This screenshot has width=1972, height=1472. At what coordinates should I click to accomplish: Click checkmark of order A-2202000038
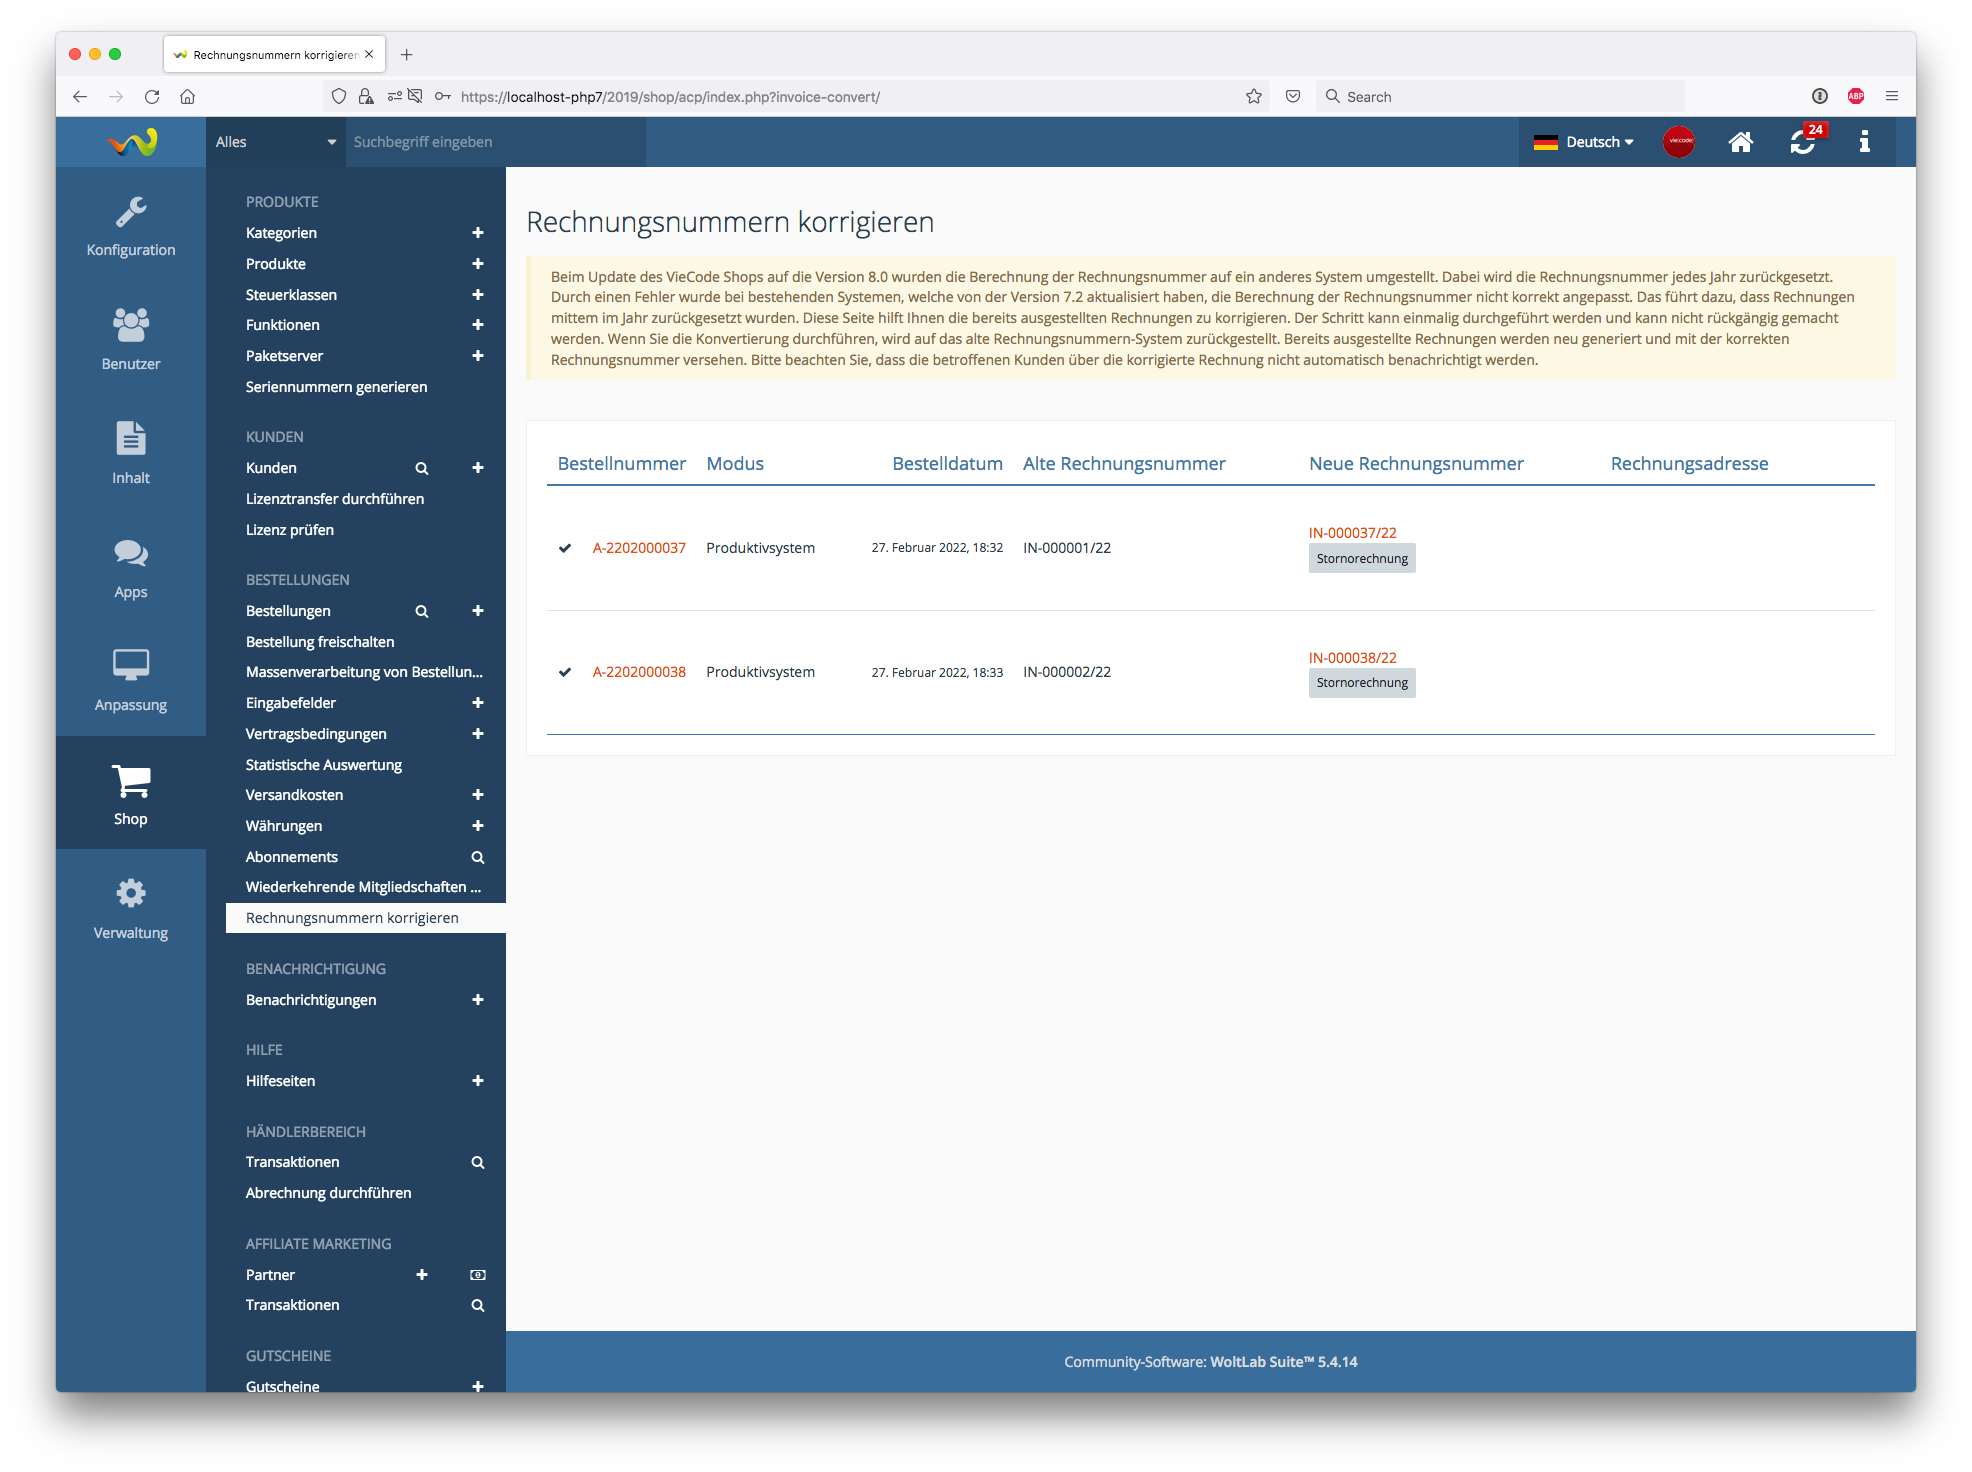point(565,672)
